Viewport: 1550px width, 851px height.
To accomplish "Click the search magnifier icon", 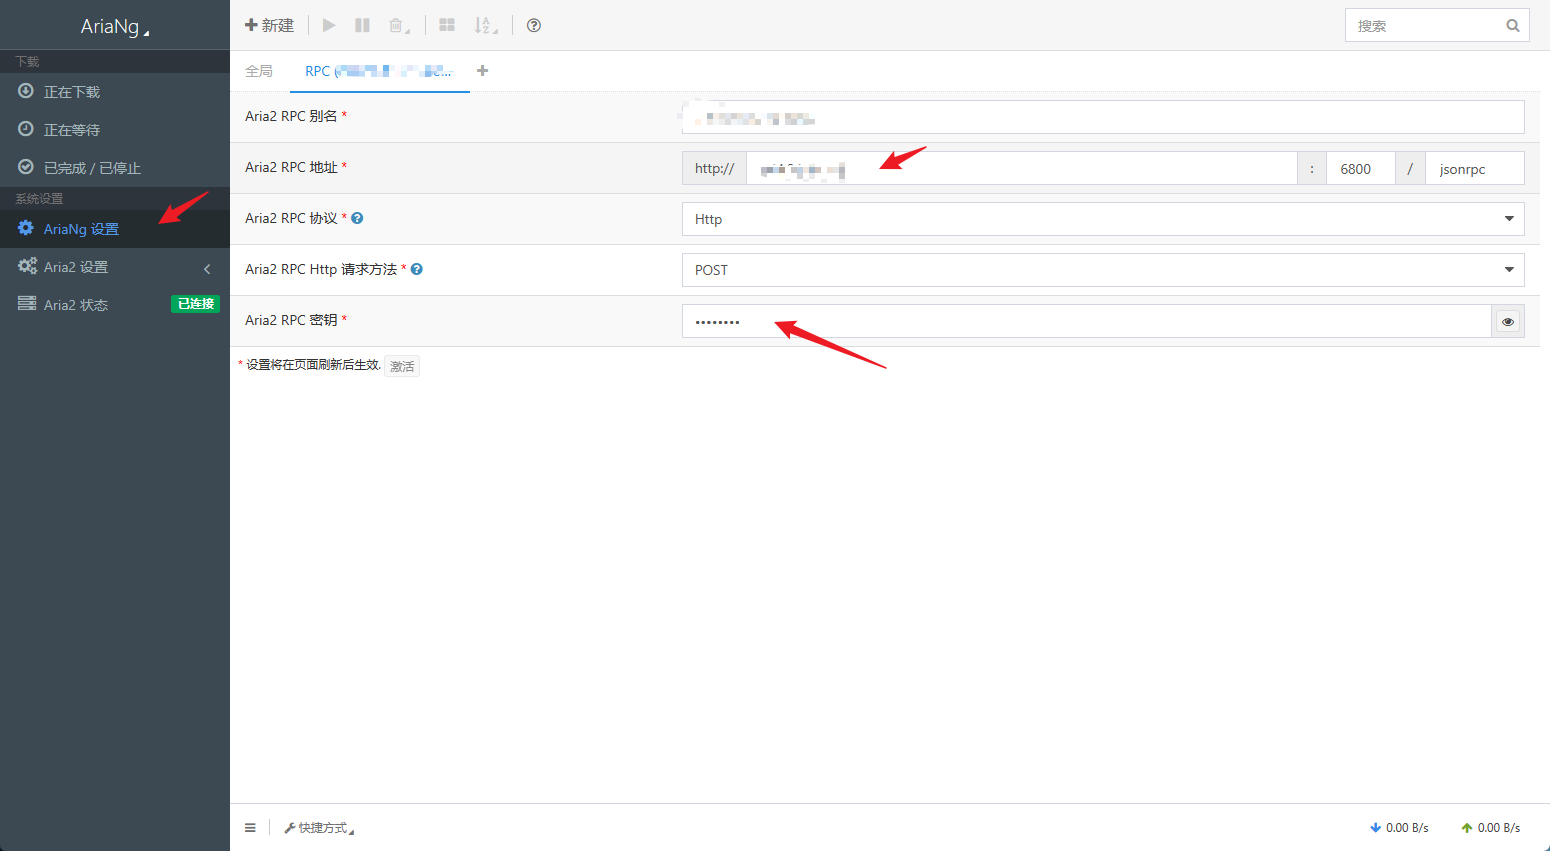I will 1512,26.
